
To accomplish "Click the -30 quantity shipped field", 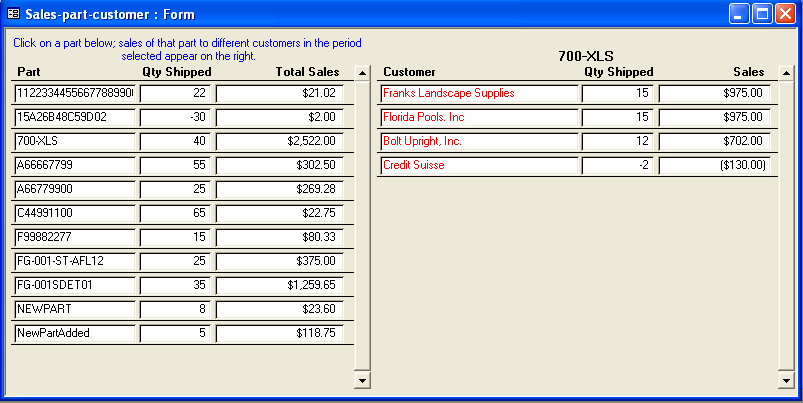I will (x=175, y=117).
